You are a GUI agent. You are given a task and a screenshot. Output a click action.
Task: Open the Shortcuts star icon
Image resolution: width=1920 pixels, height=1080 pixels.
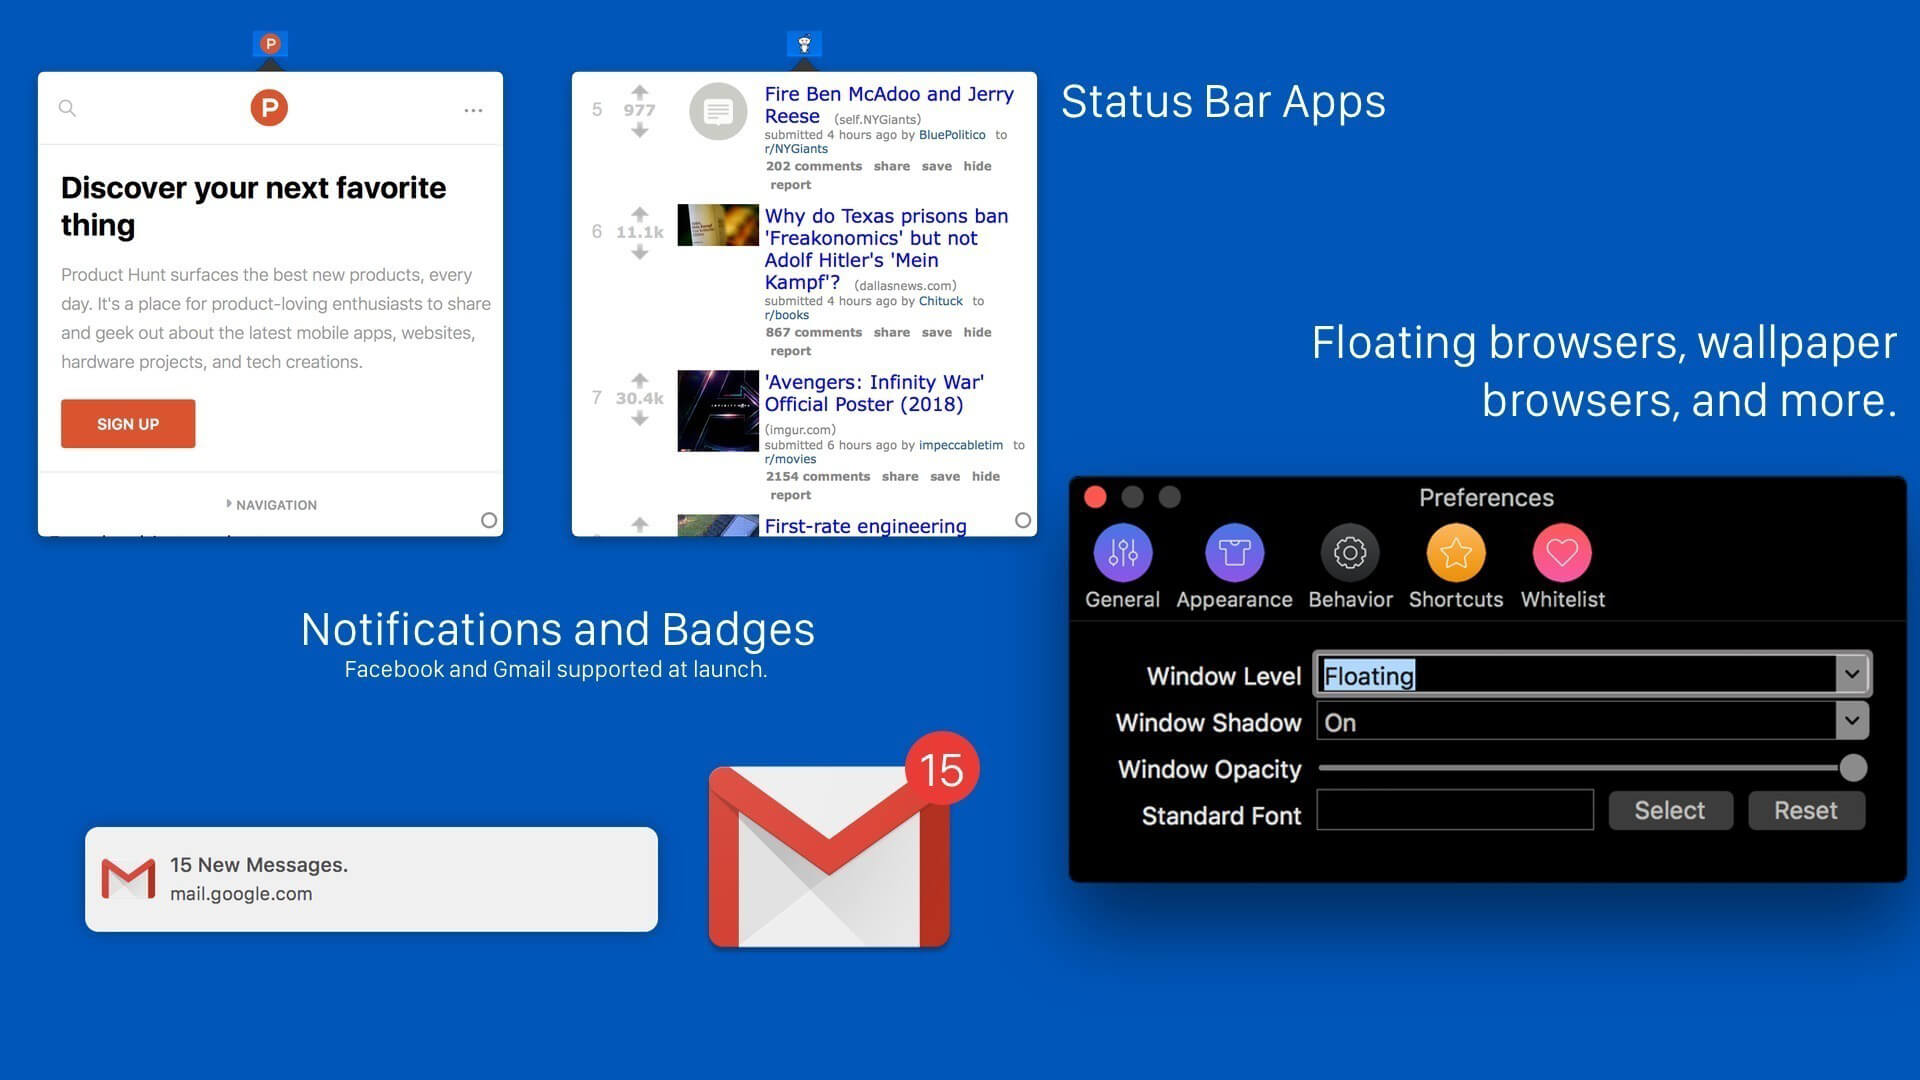click(x=1455, y=553)
